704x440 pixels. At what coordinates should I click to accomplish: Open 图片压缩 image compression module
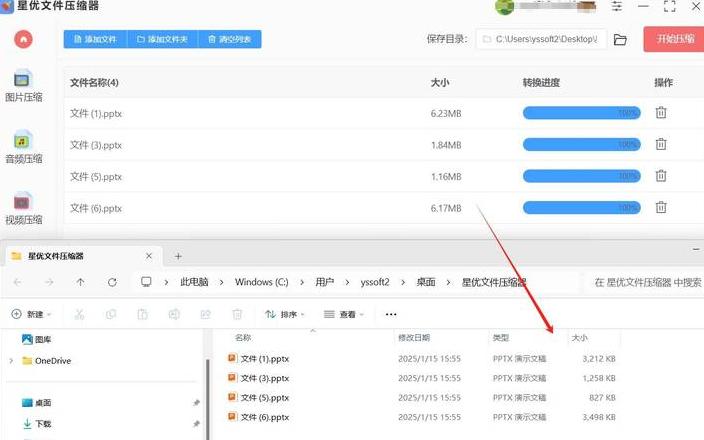pyautogui.click(x=23, y=86)
